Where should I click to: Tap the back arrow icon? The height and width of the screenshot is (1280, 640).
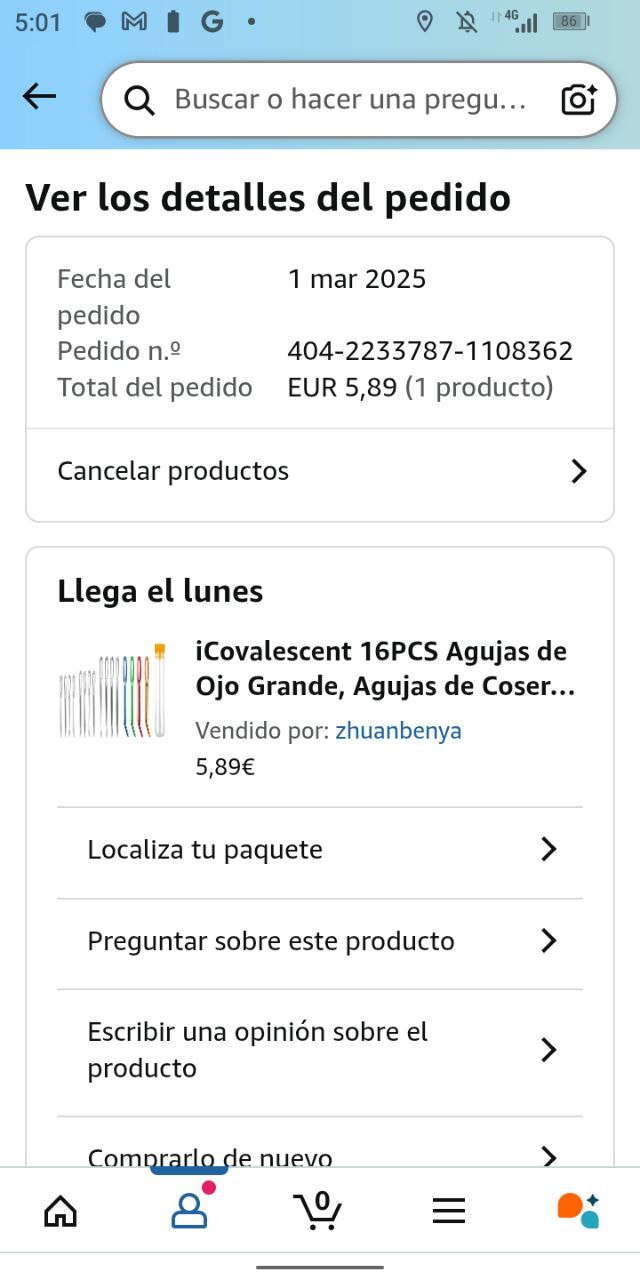tap(40, 96)
